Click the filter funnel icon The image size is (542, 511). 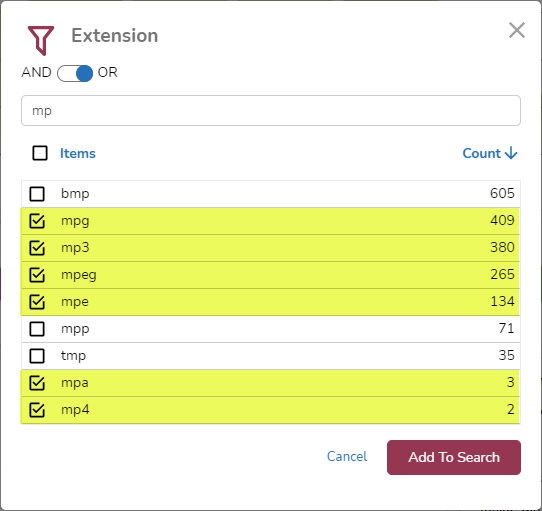(x=41, y=40)
